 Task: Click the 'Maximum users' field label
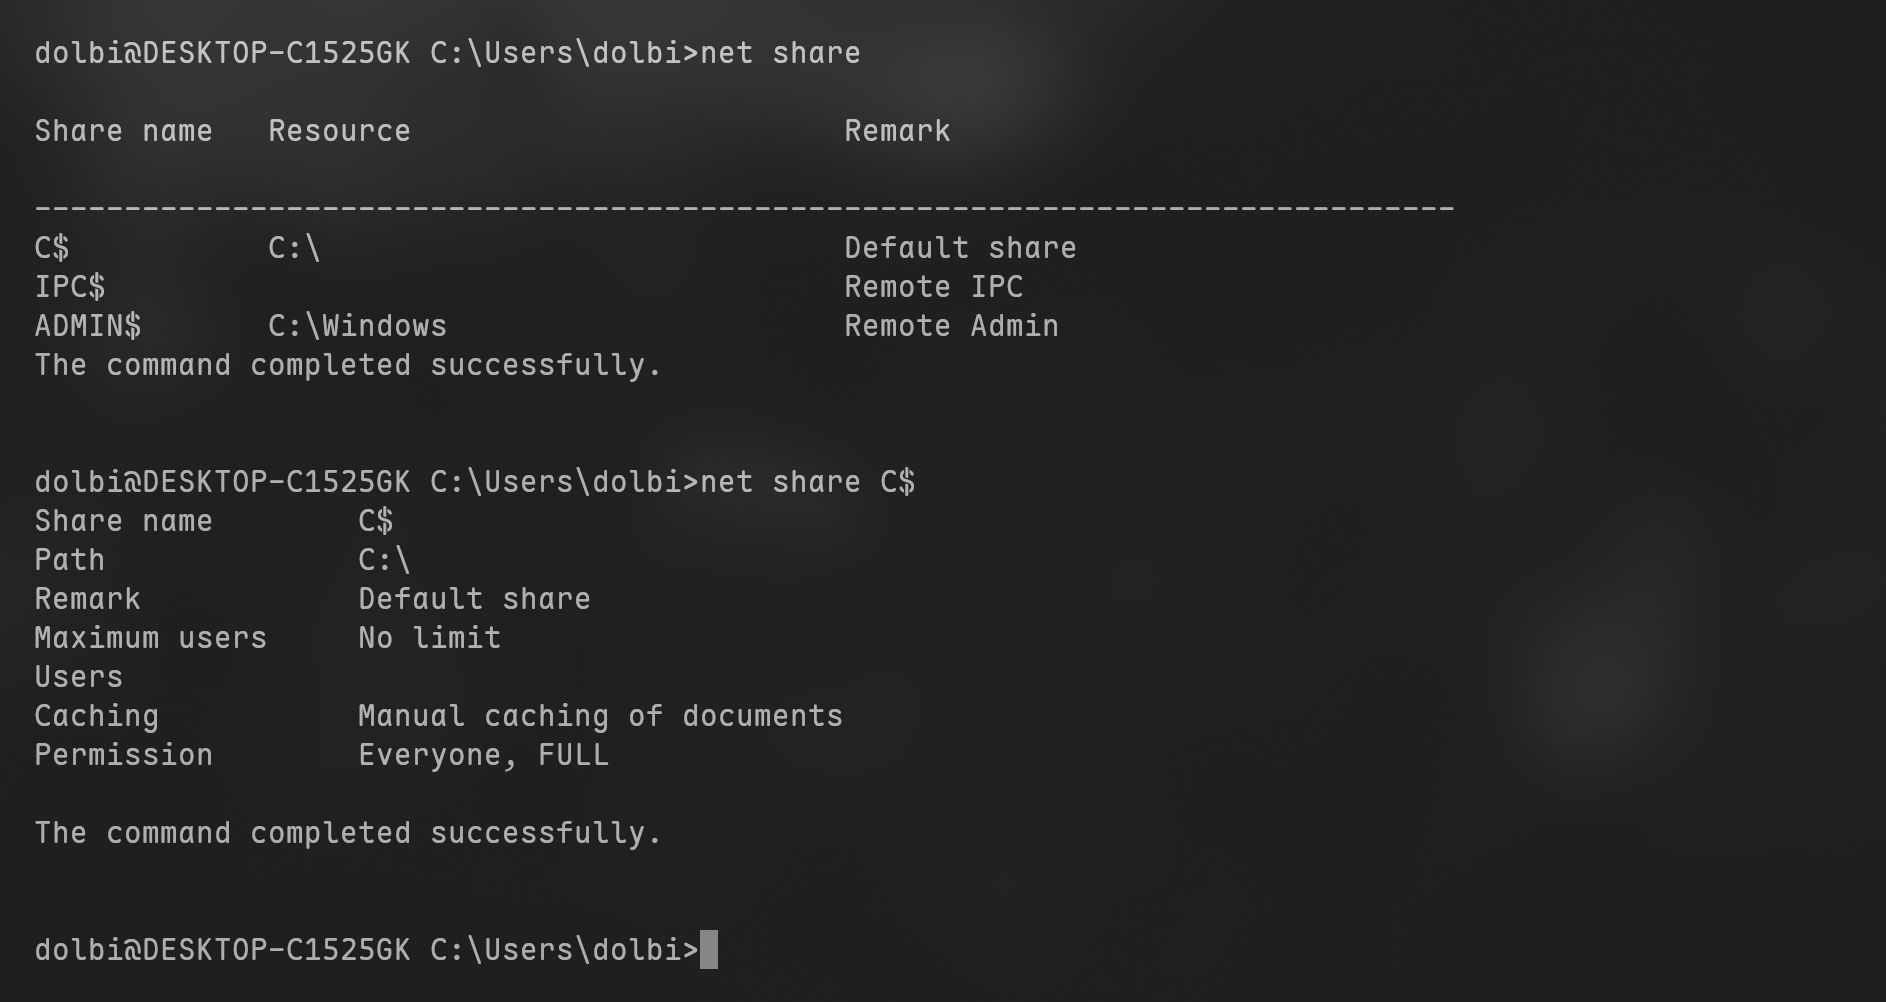coord(150,638)
